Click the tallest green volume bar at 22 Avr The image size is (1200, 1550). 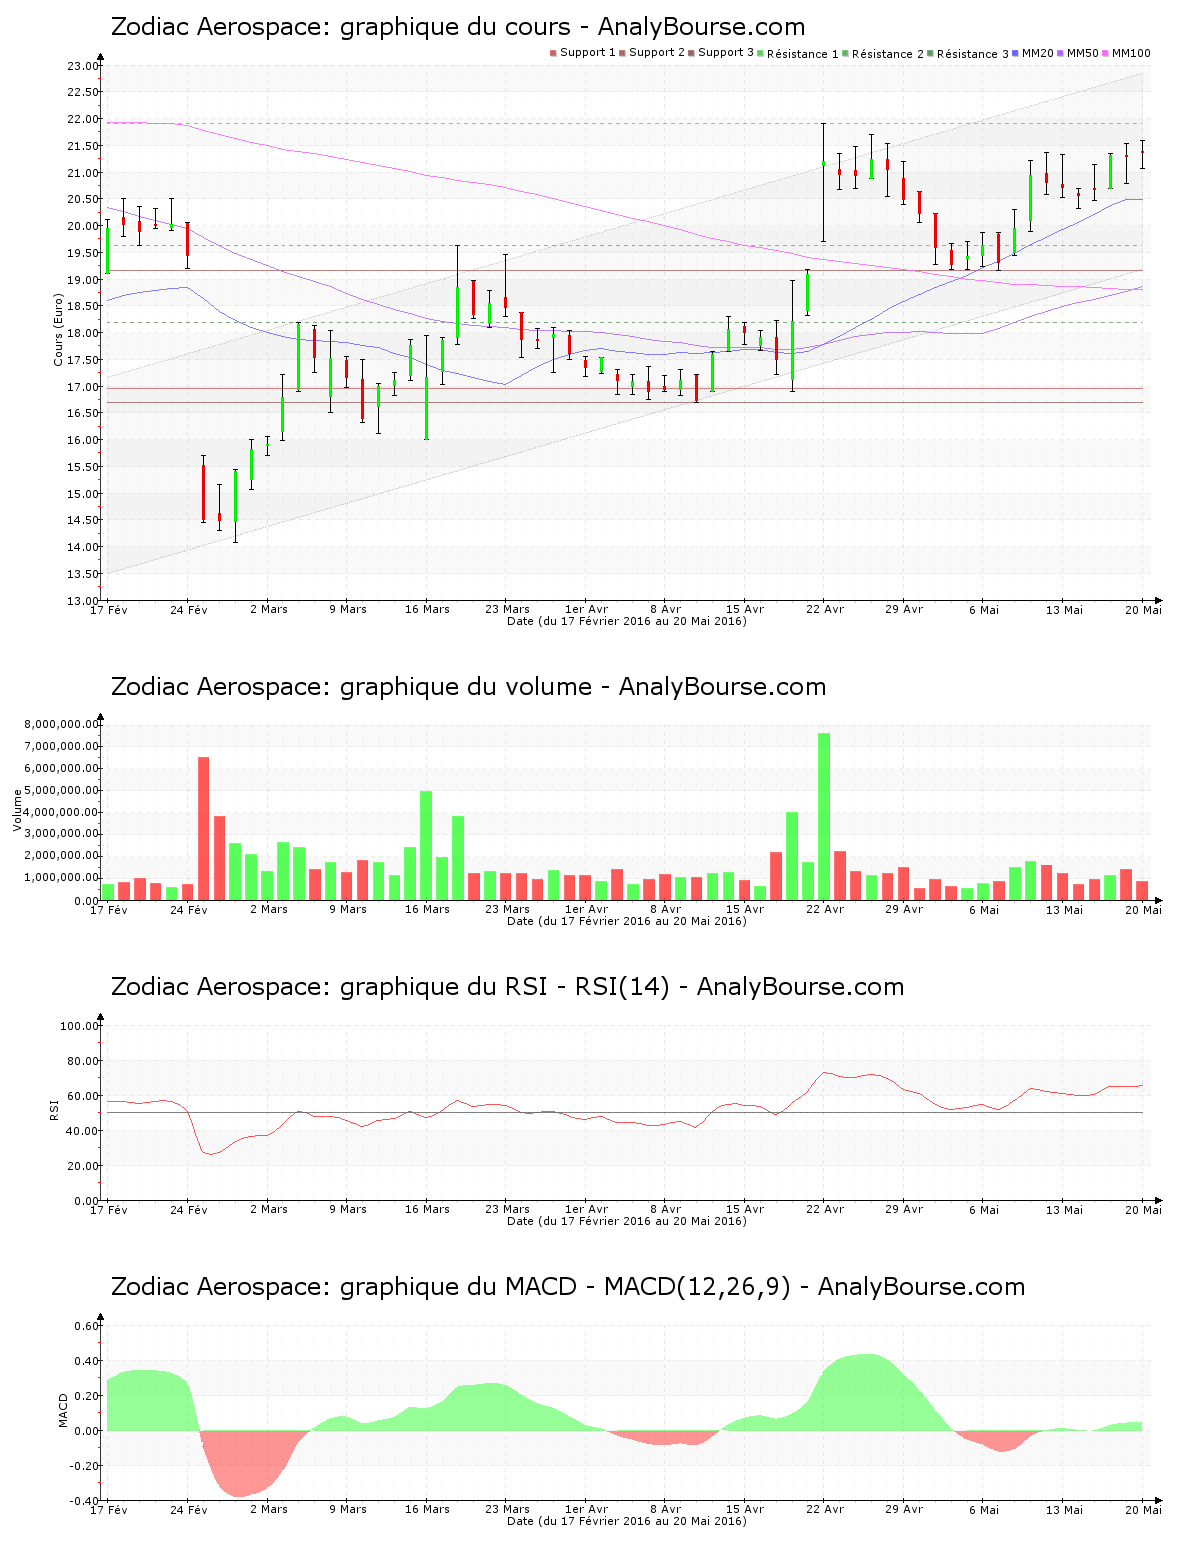coord(824,816)
